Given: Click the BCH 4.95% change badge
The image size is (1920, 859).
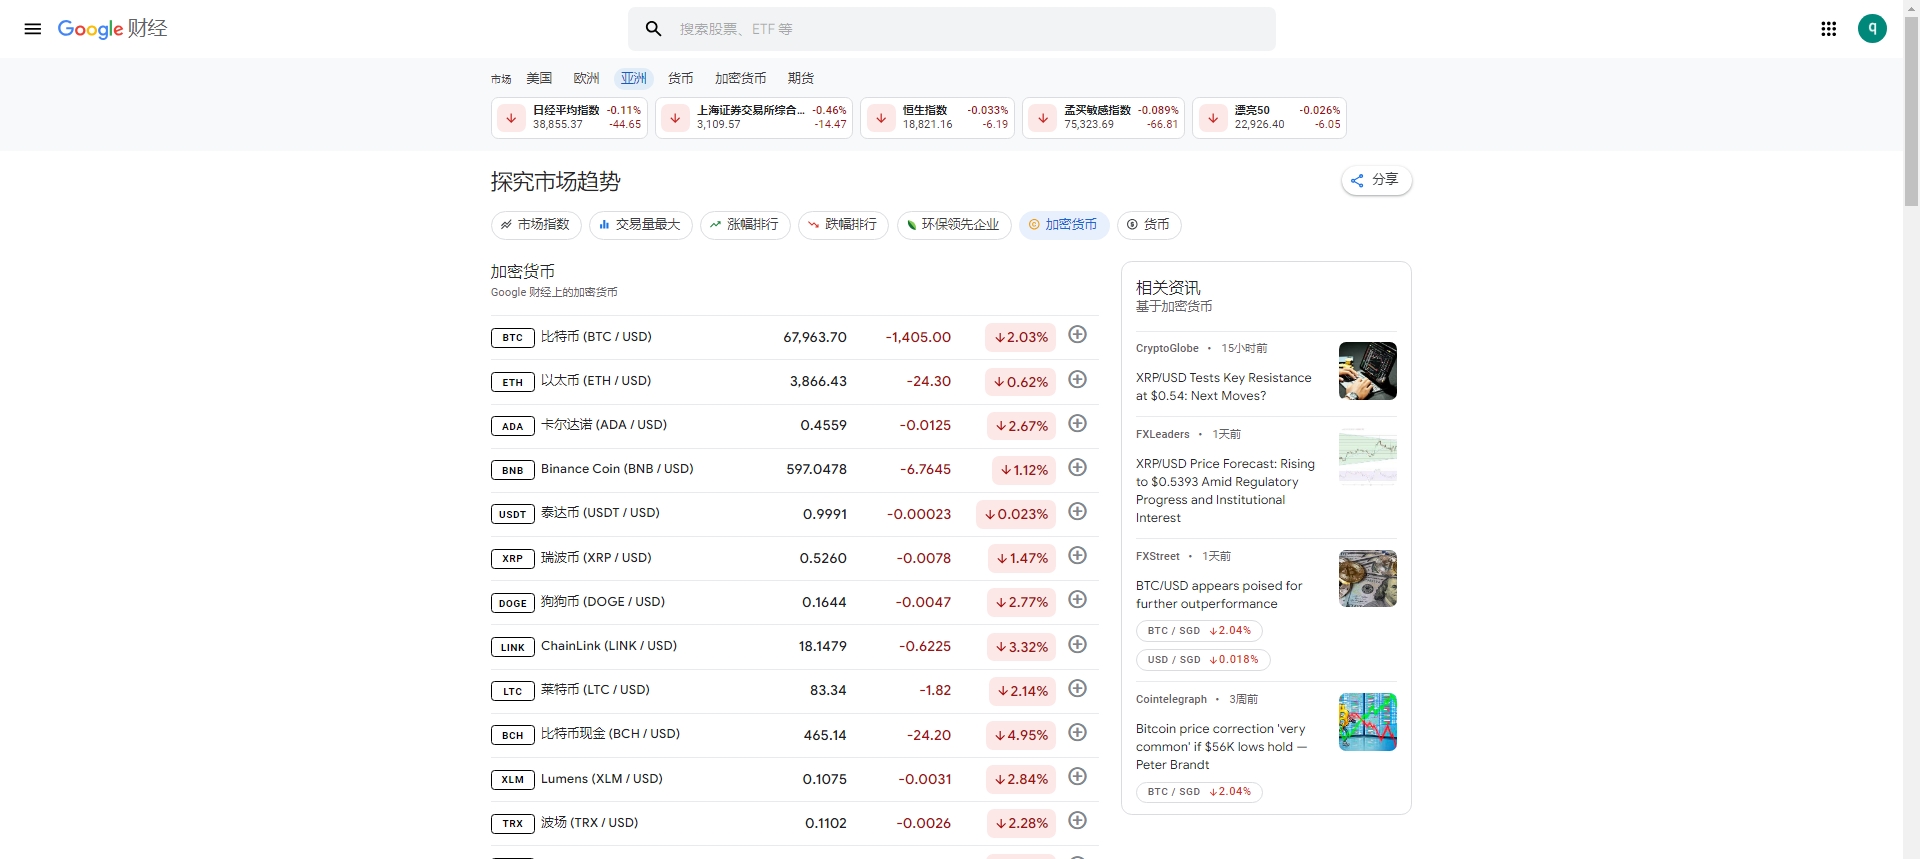Looking at the screenshot, I should [1021, 735].
